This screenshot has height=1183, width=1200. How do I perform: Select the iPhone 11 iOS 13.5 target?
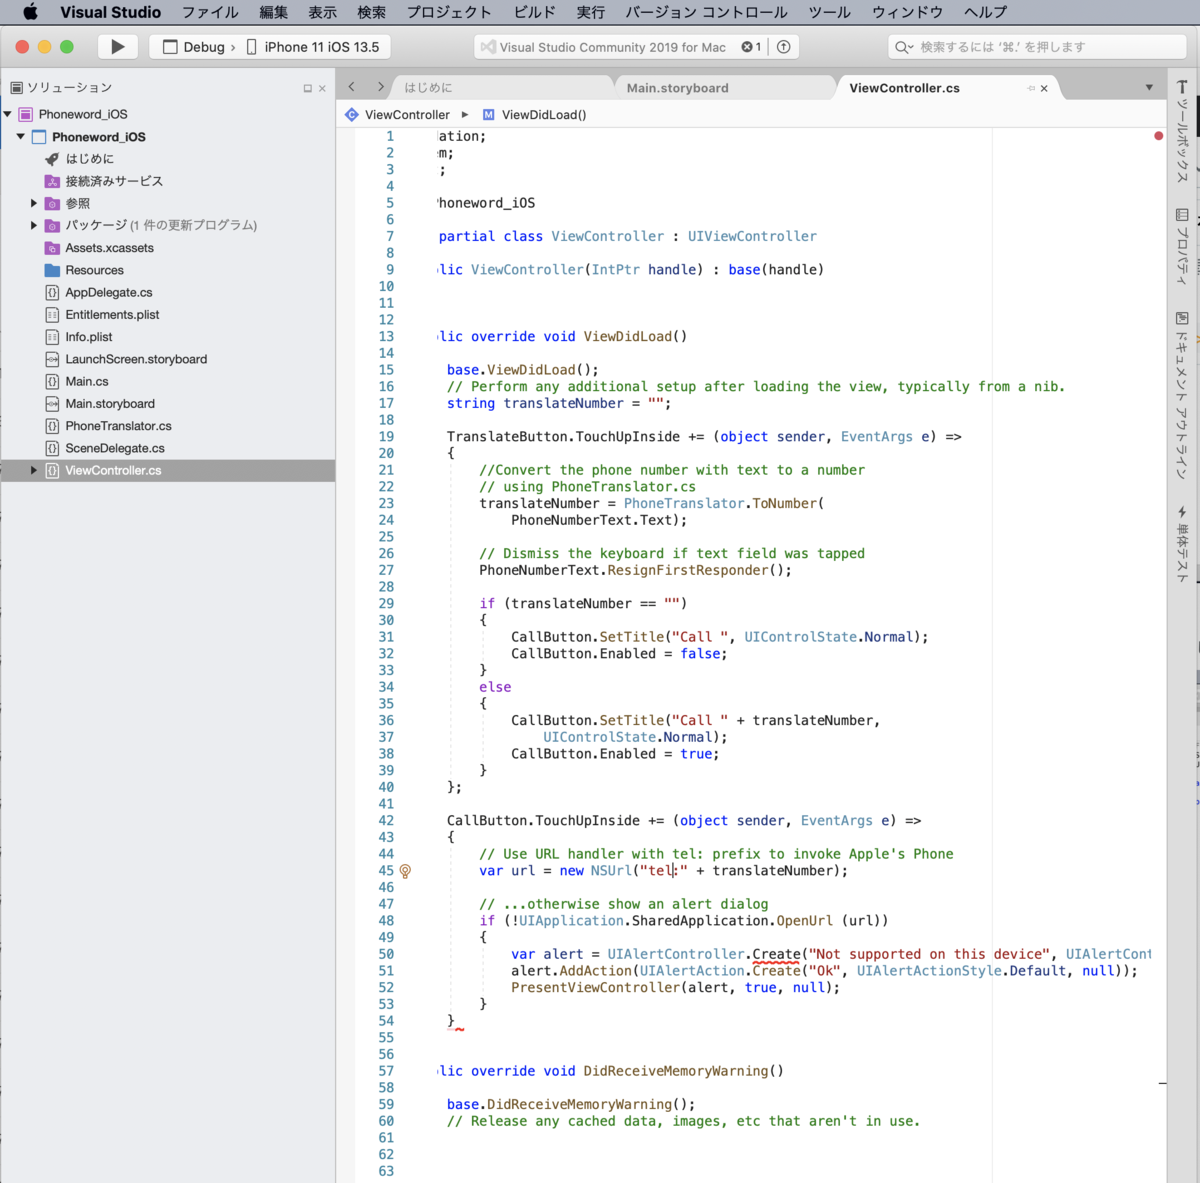pos(314,47)
